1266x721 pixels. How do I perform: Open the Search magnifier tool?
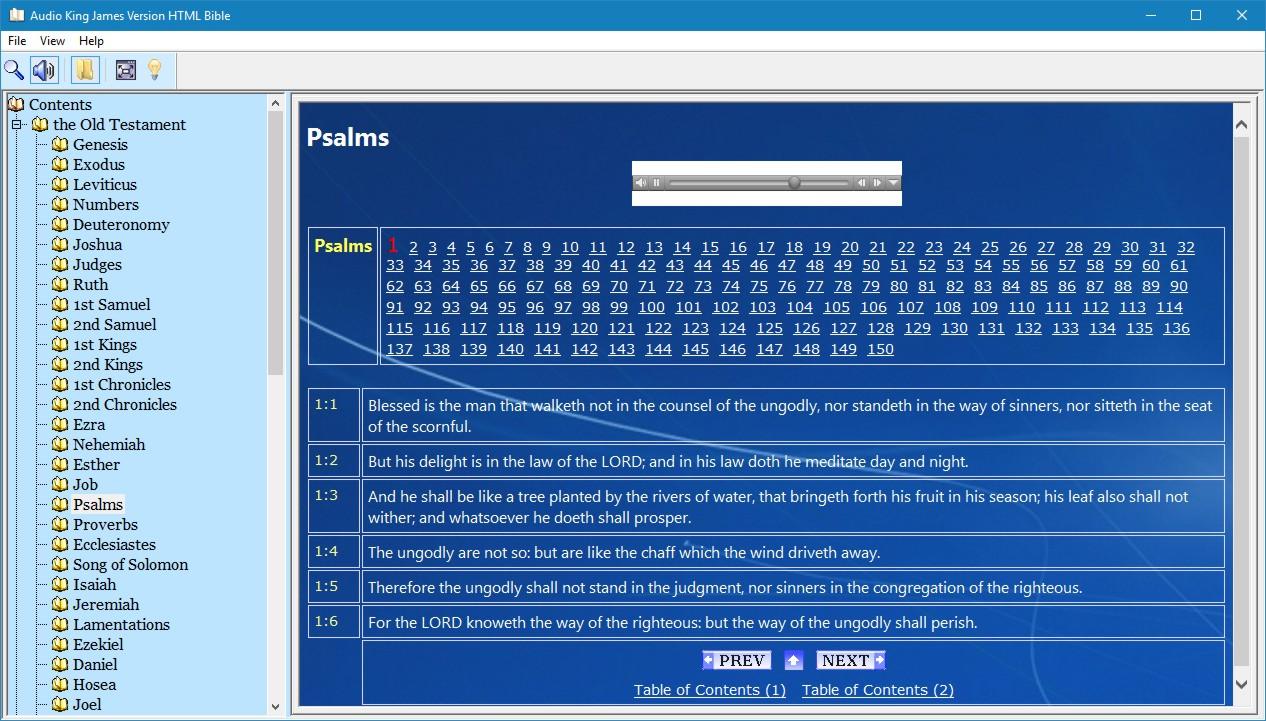coord(14,70)
